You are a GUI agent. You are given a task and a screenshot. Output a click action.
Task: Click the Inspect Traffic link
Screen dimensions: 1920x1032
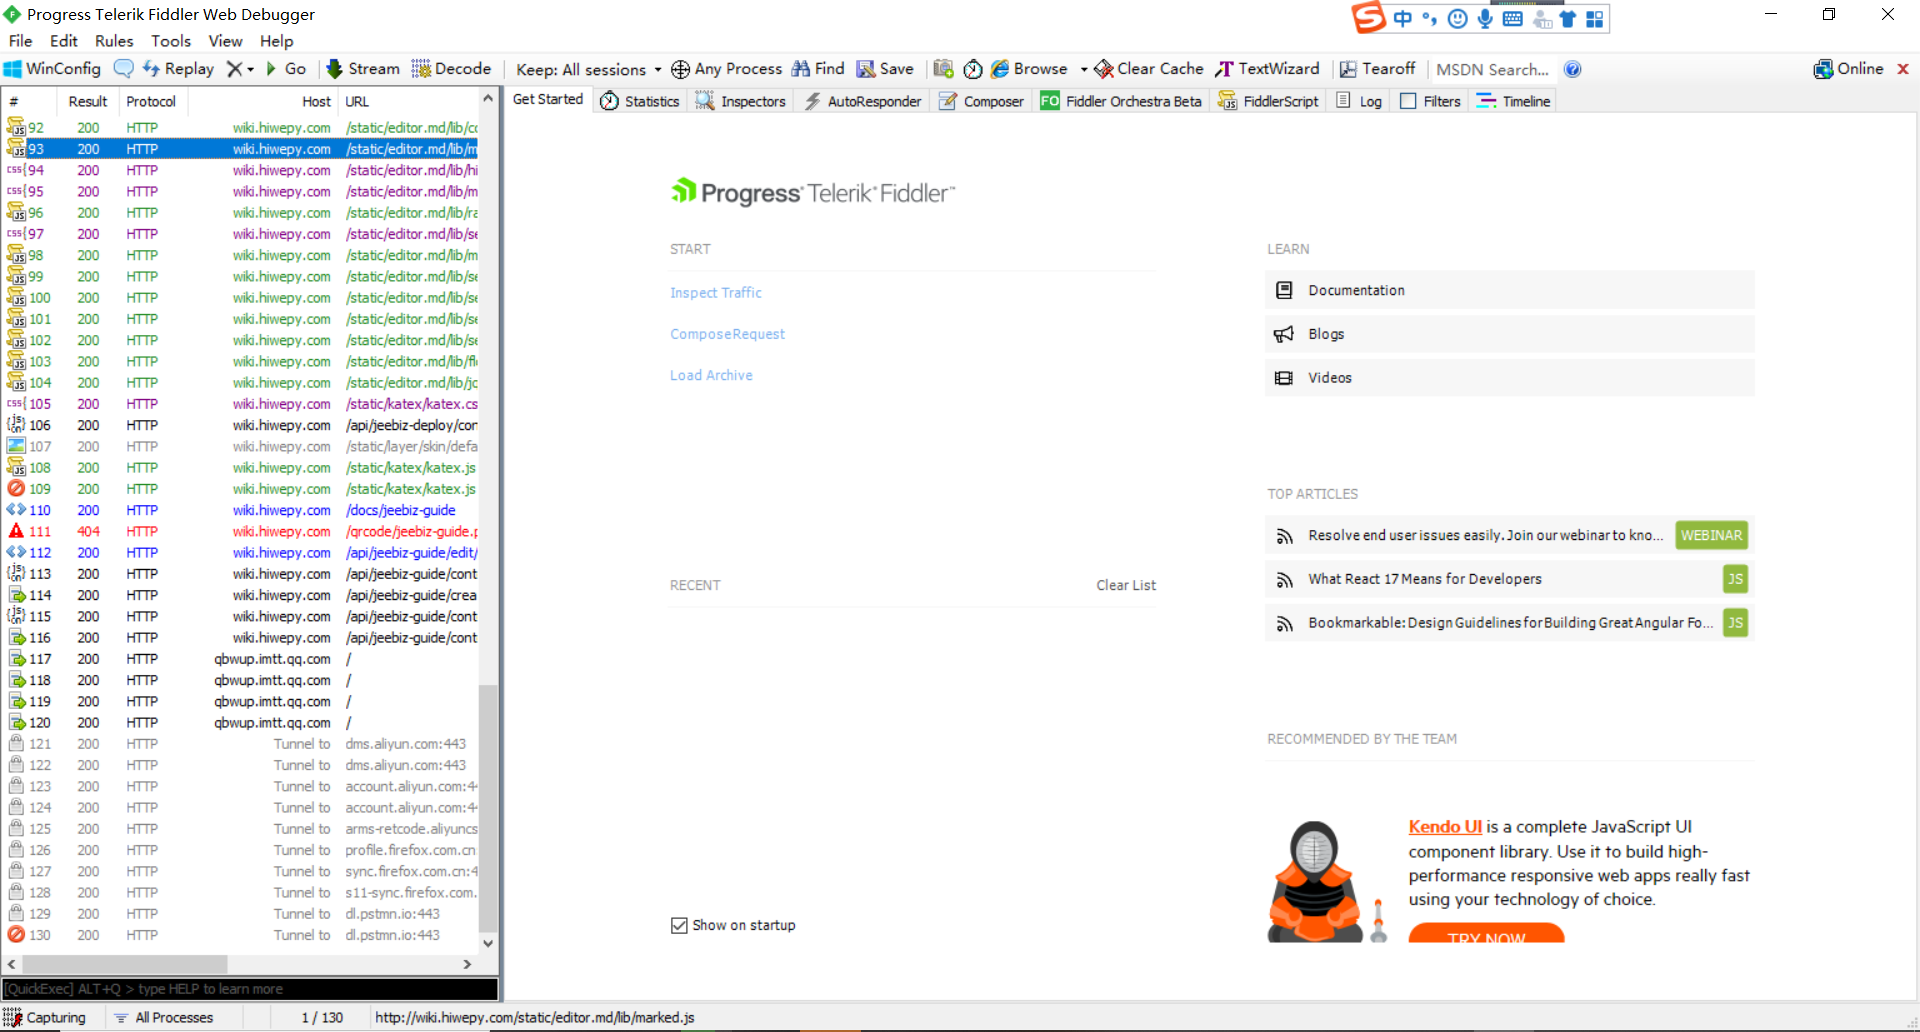click(716, 293)
